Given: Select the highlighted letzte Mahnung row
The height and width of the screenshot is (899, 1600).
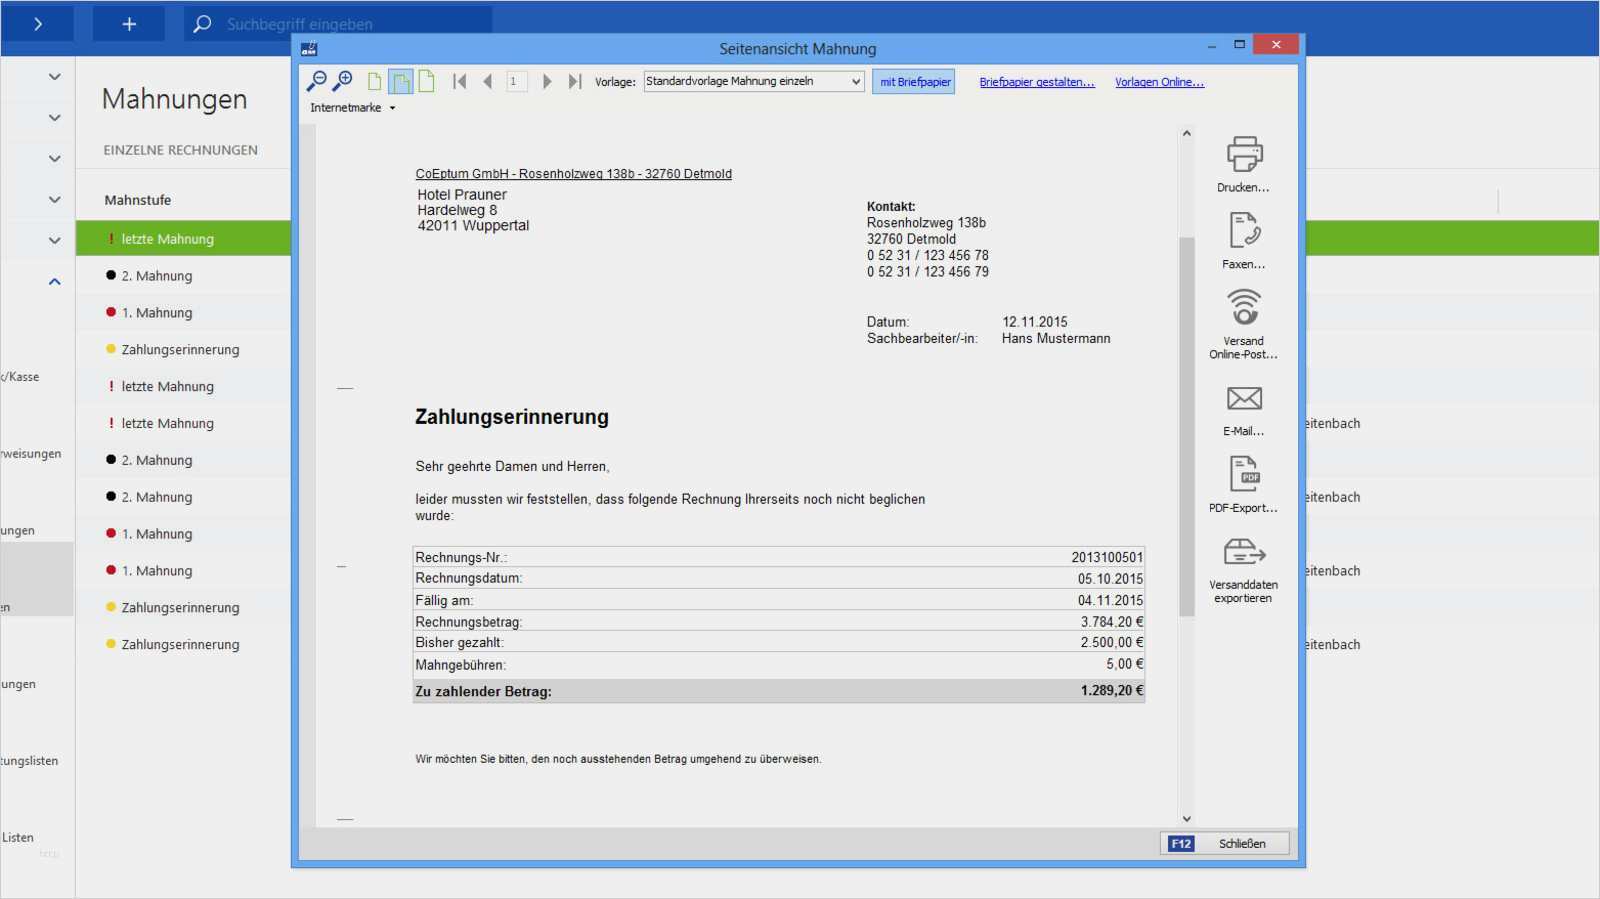Looking at the screenshot, I should [184, 239].
